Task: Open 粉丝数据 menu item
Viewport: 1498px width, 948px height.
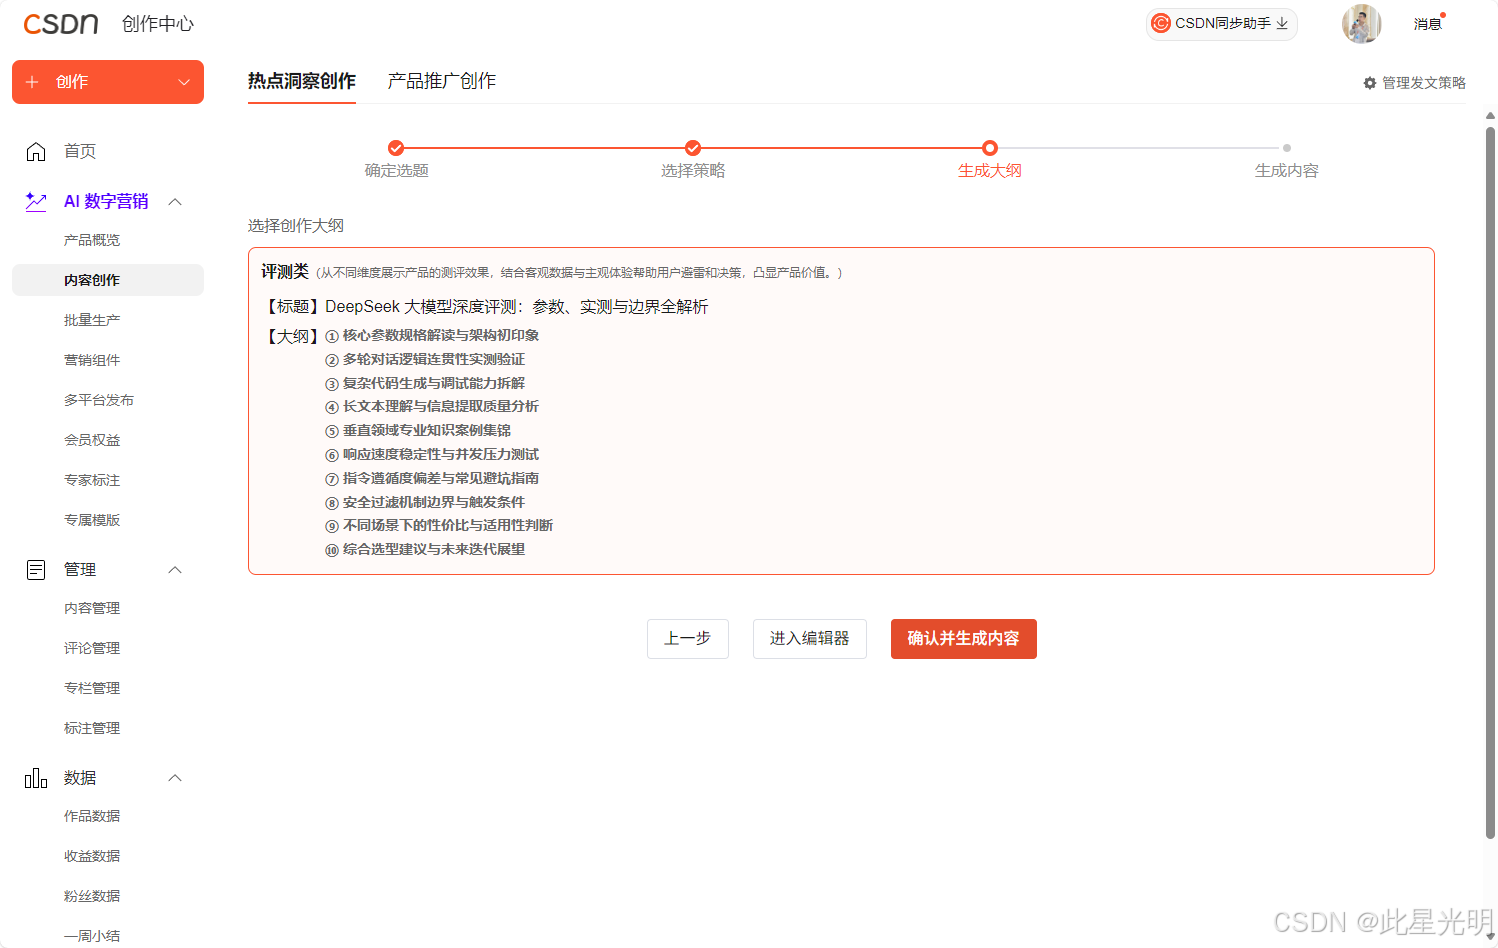Action: coord(92,896)
